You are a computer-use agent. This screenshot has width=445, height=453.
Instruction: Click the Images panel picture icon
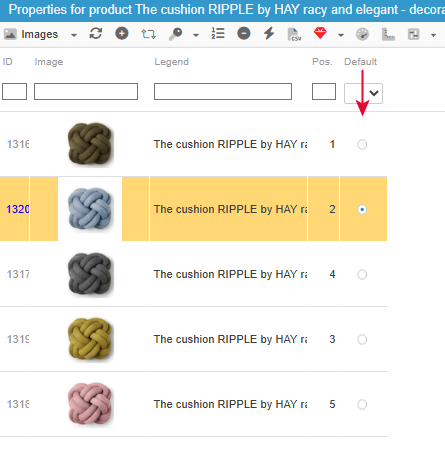click(x=10, y=34)
